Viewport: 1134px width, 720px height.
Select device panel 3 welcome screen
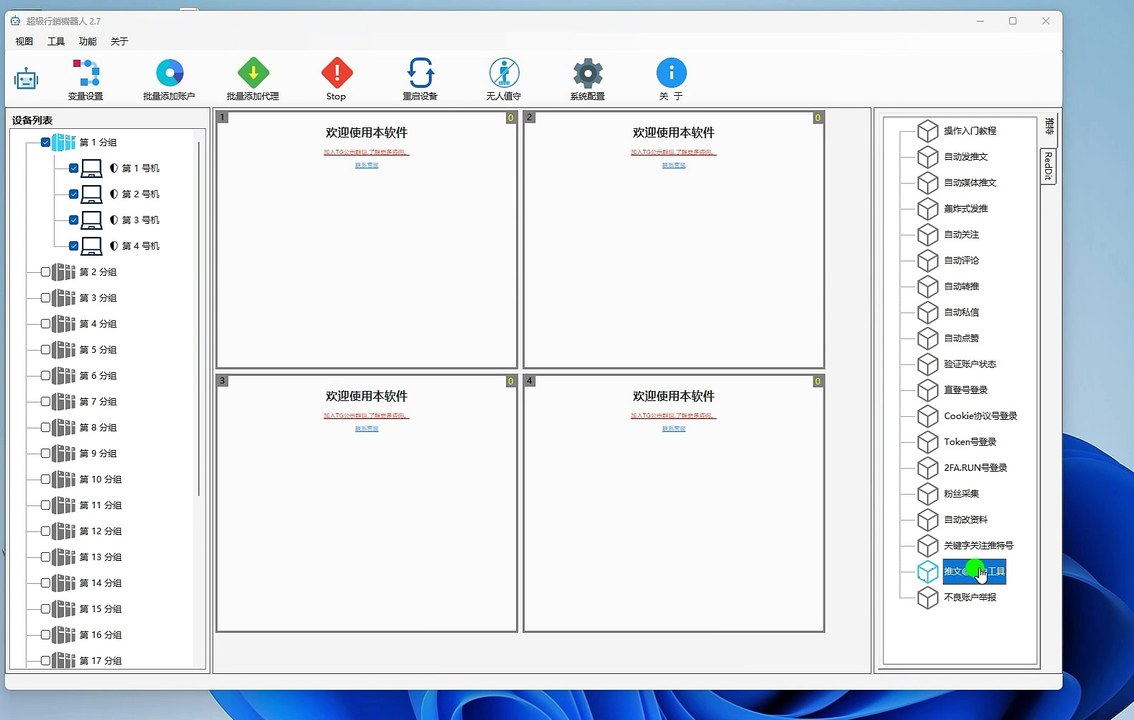(x=367, y=503)
